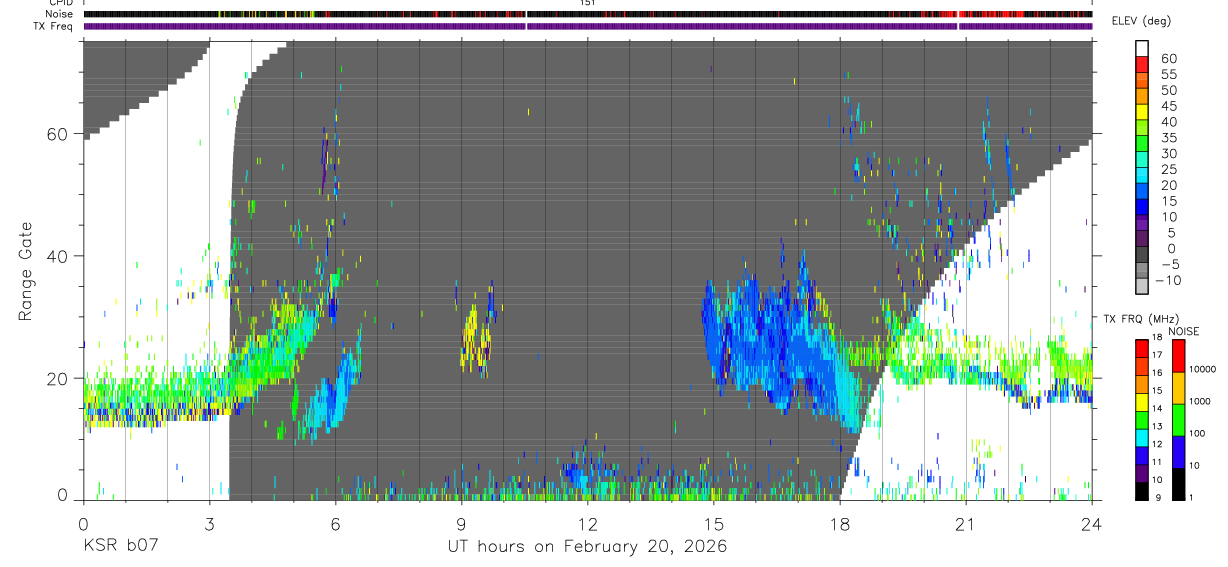Click the 'NOISE' legend title above noise colorbar

1185,331
